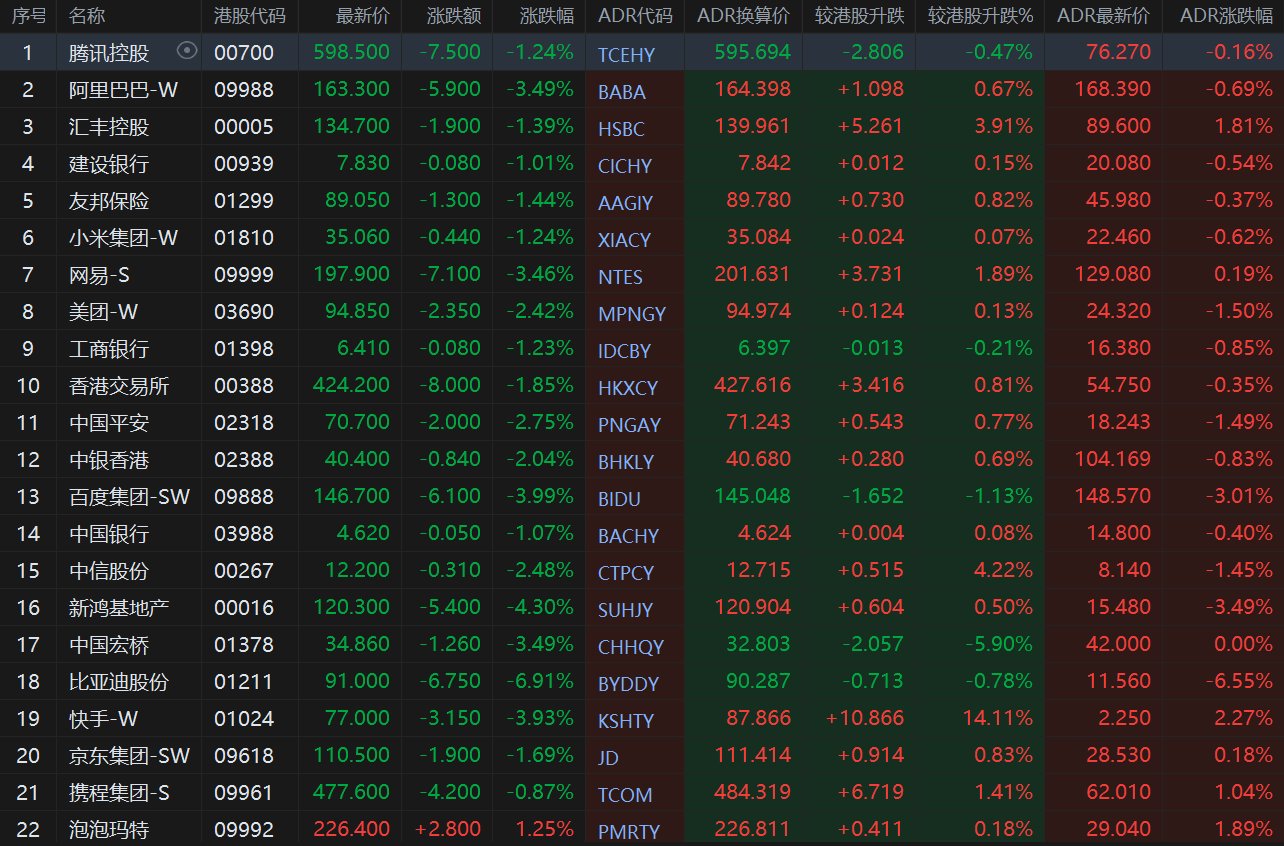Click the 快手-W stock name
Screen dimensions: 1284x846
pos(103,719)
